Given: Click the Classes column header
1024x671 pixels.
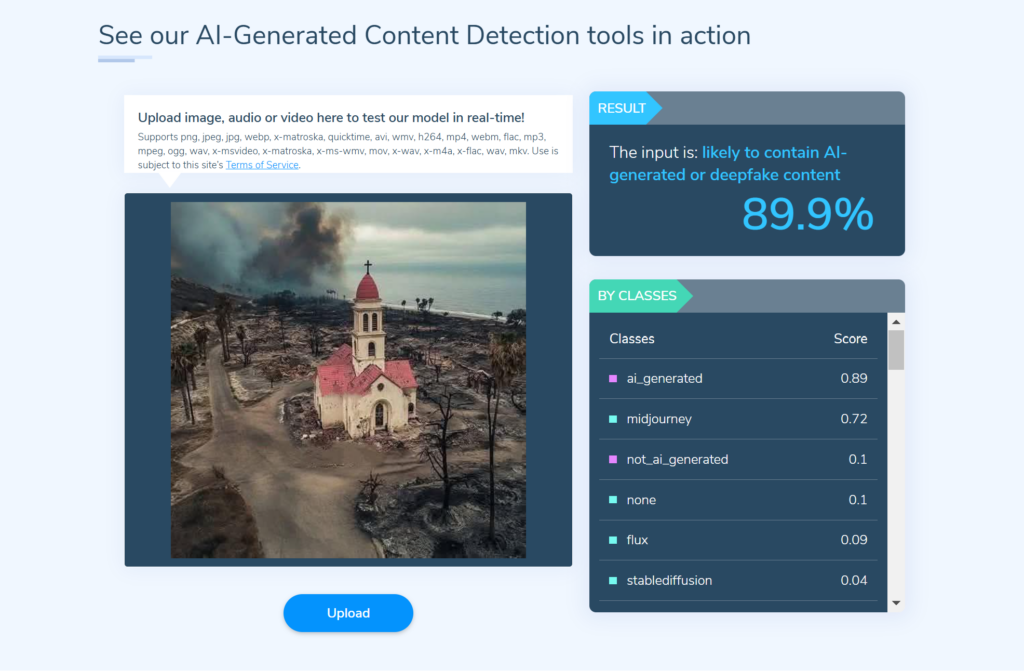Looking at the screenshot, I should click(632, 338).
